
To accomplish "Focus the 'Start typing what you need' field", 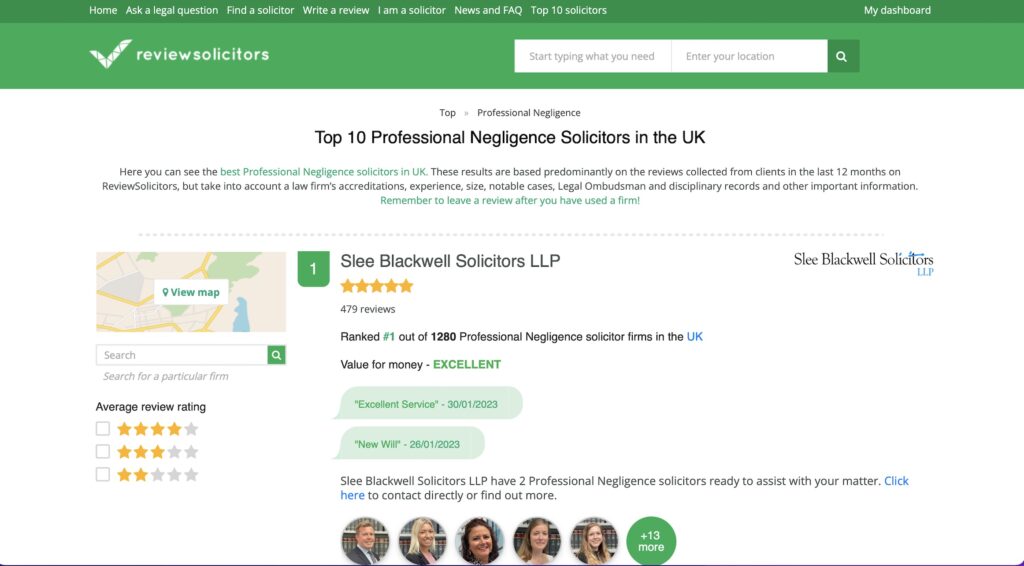I will [x=592, y=56].
